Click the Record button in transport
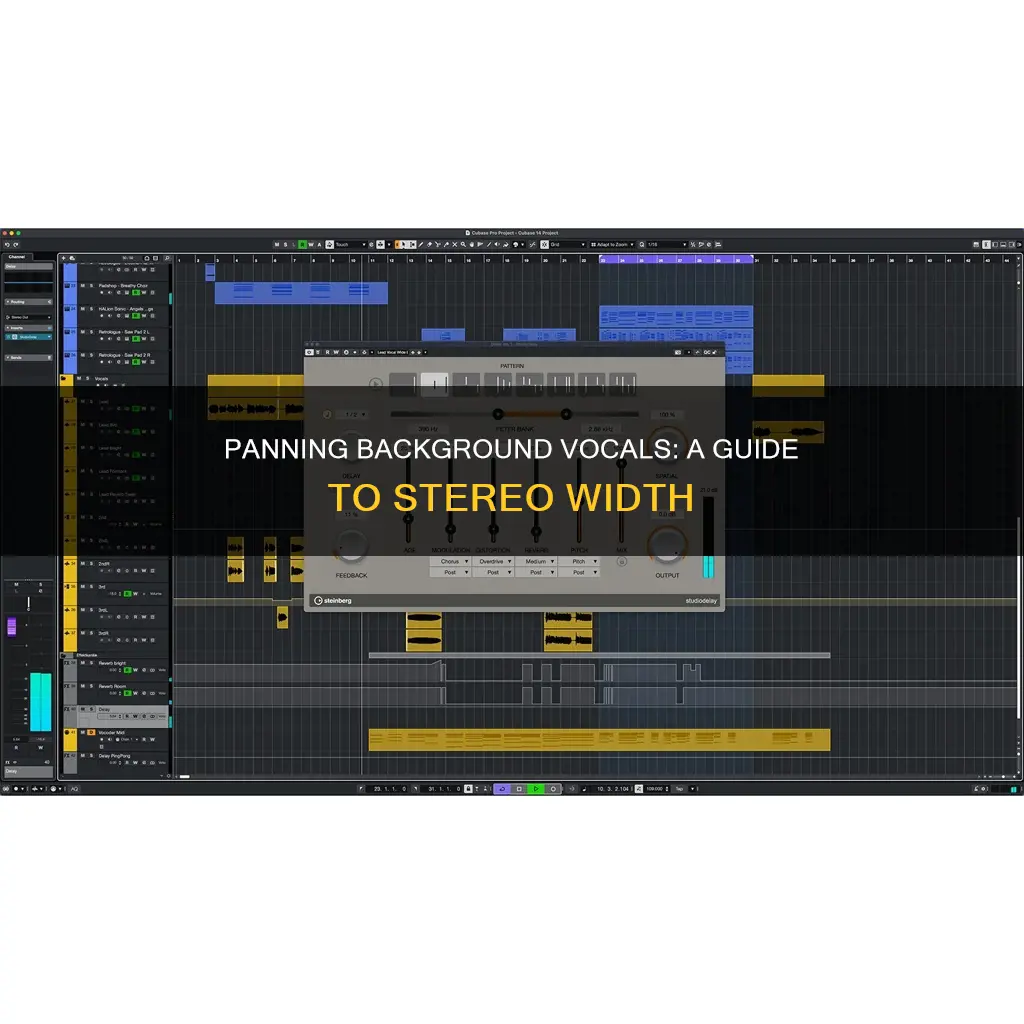The image size is (1024, 1024). 553,789
